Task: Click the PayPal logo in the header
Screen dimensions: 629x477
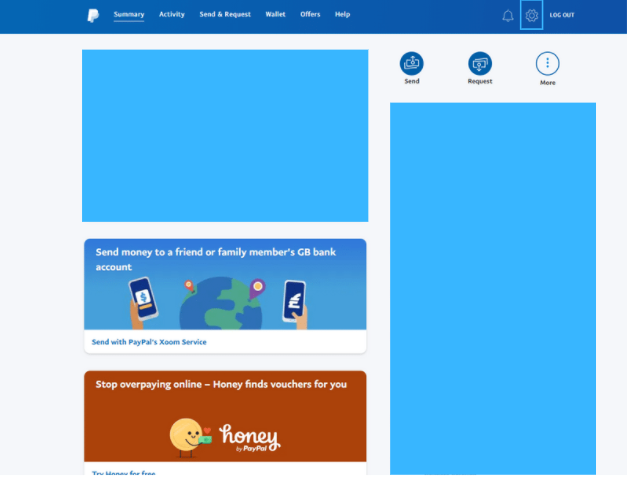Action: tap(93, 15)
